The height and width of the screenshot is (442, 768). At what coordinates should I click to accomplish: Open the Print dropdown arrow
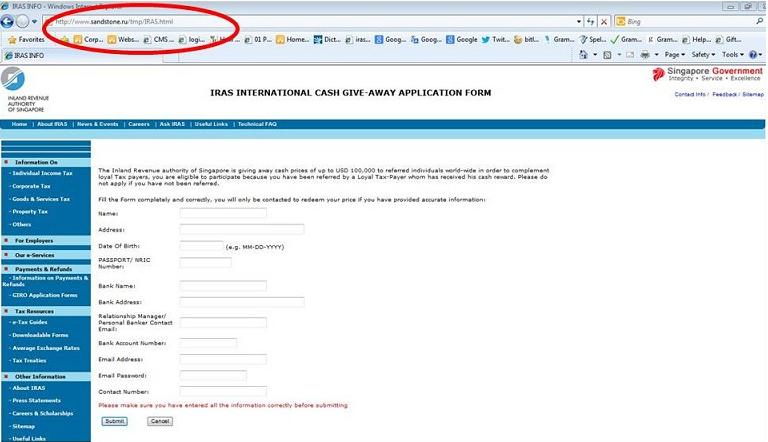(656, 55)
